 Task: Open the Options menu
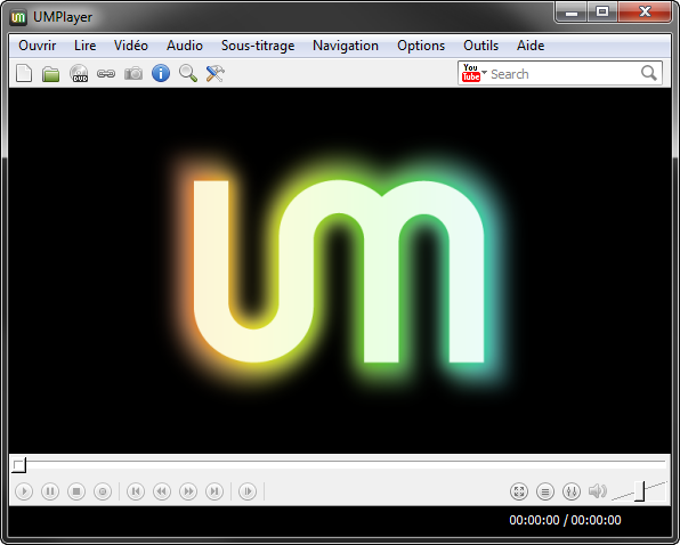421,46
